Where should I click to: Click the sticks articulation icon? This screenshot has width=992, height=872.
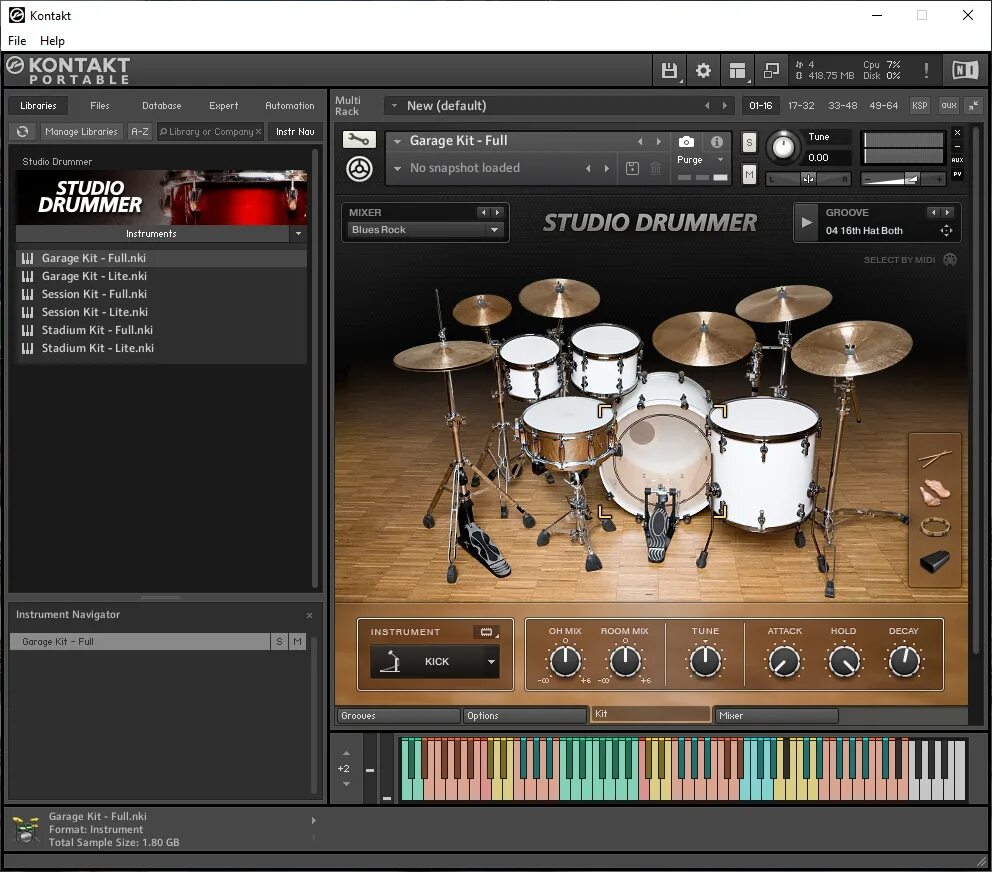click(x=934, y=457)
